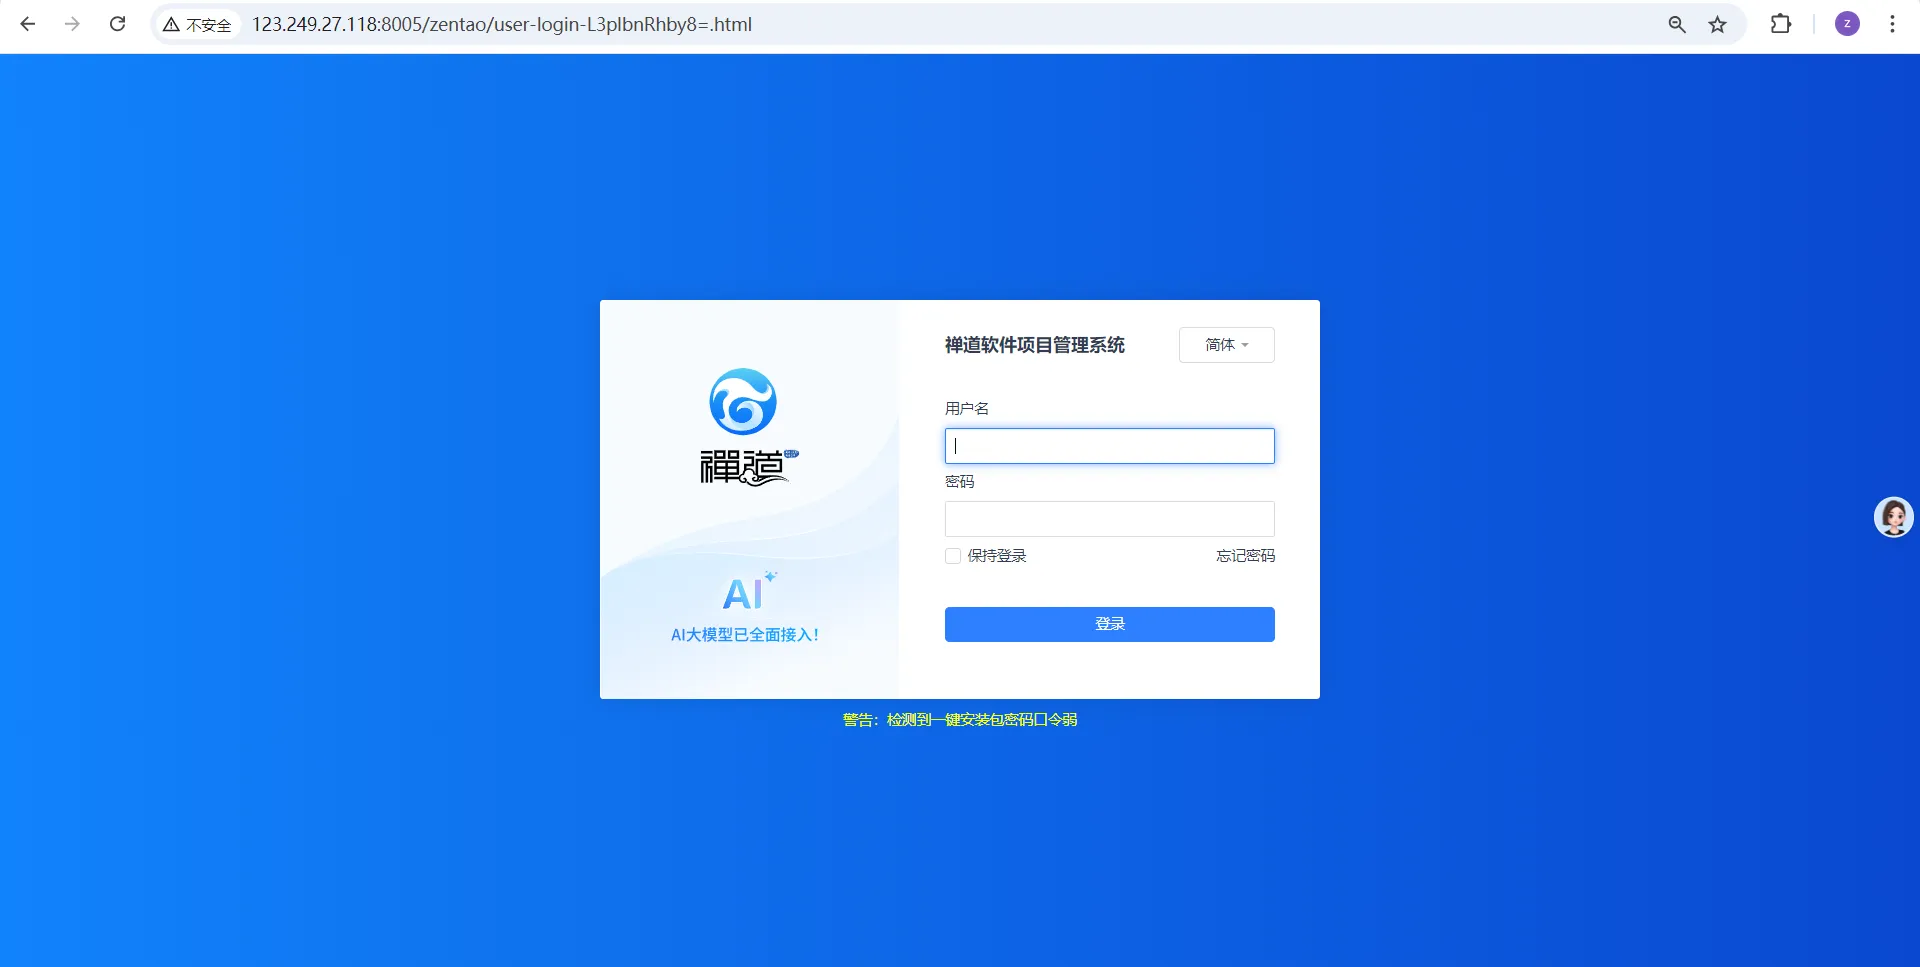Click the 用户名 label

967,408
